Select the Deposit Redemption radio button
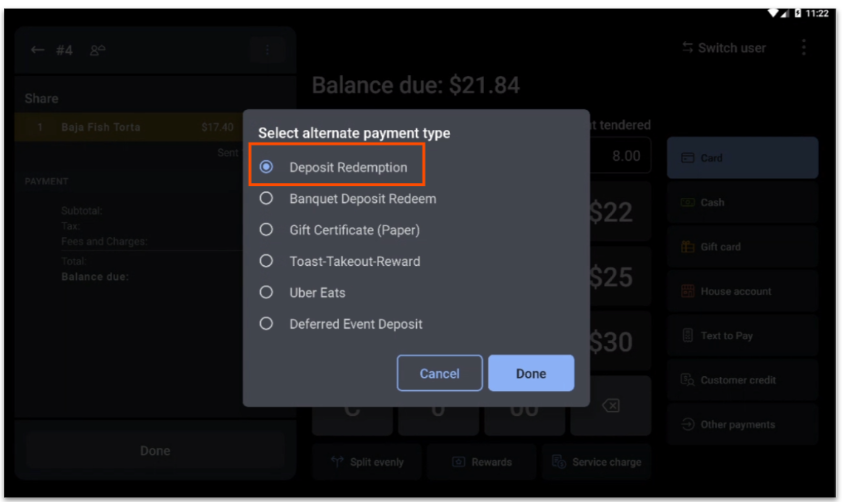 (266, 167)
